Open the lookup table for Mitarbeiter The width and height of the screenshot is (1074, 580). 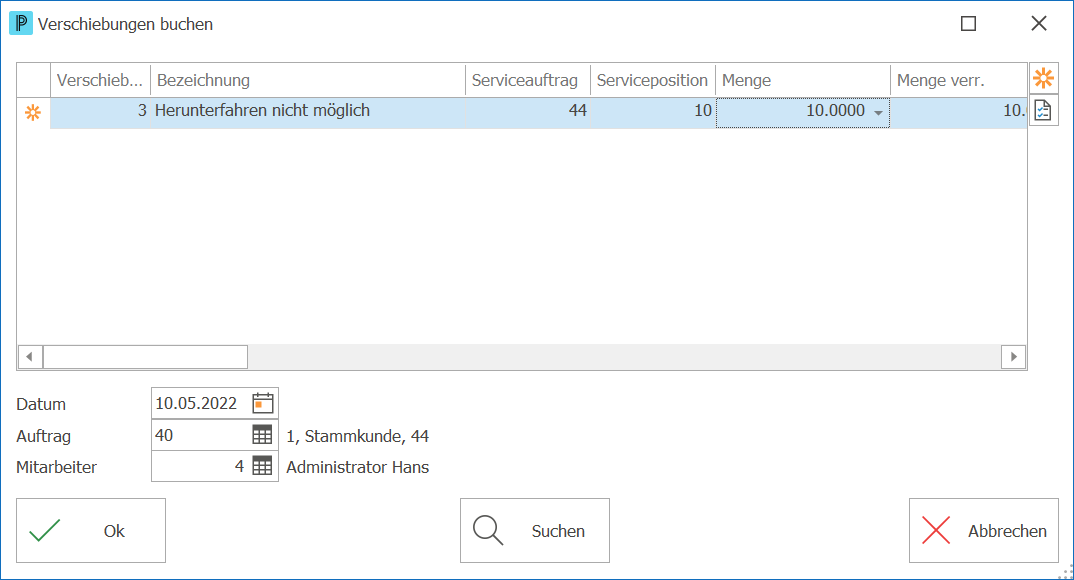(x=262, y=466)
